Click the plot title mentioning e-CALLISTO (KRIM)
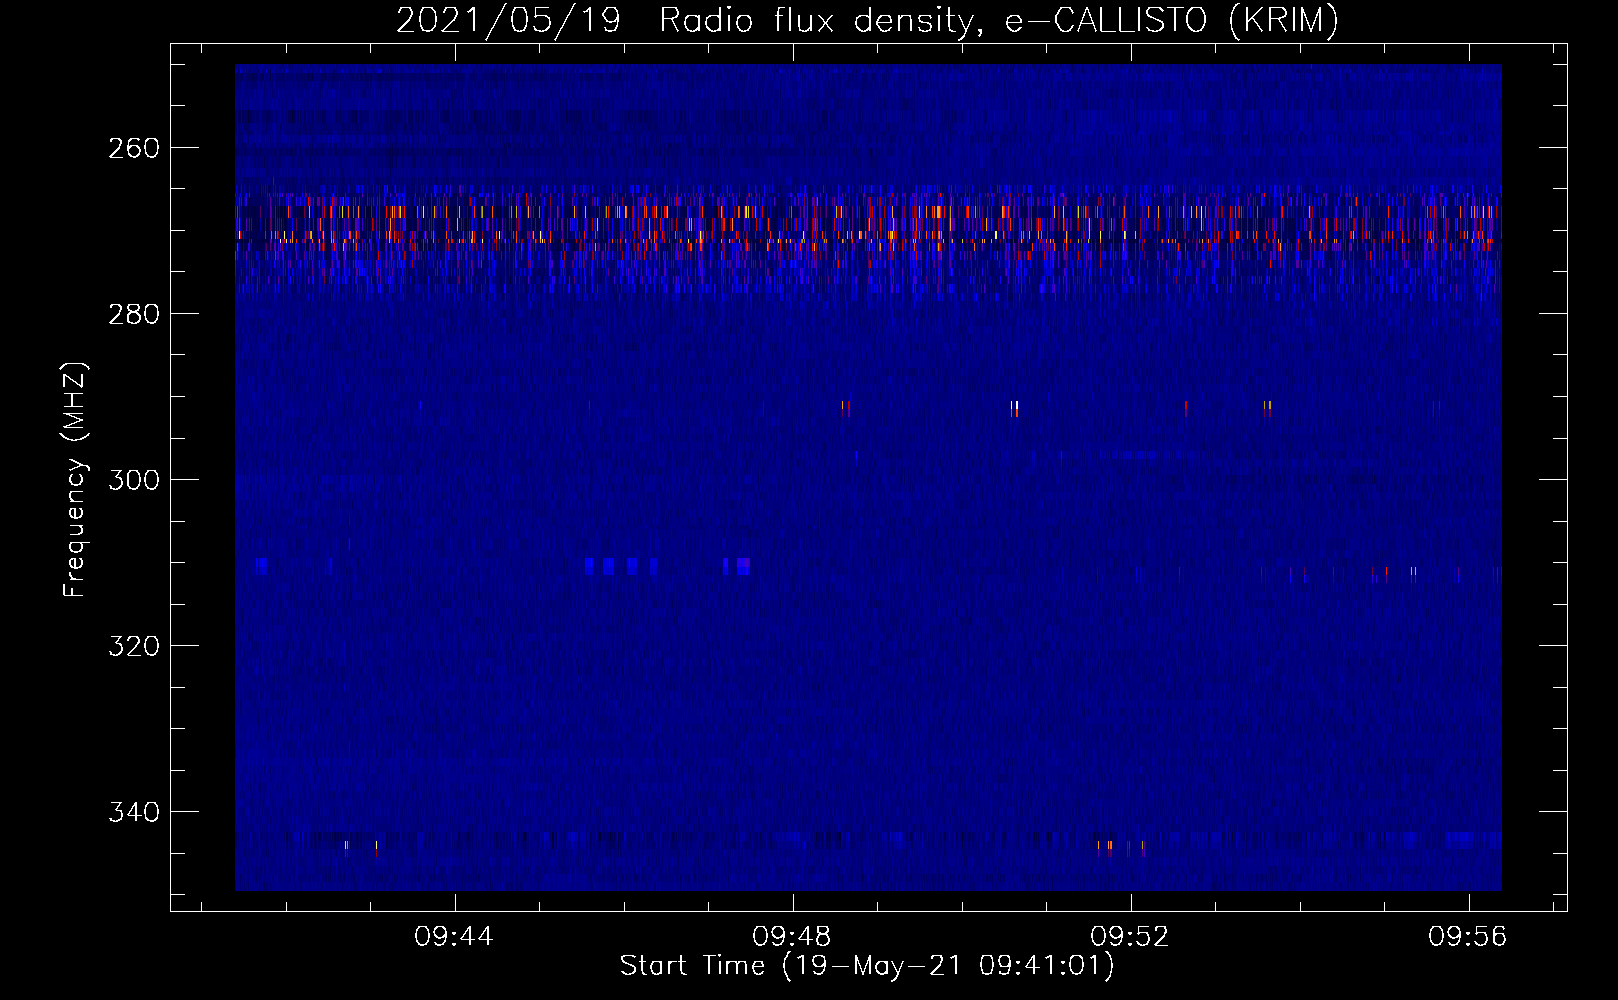 [867, 20]
